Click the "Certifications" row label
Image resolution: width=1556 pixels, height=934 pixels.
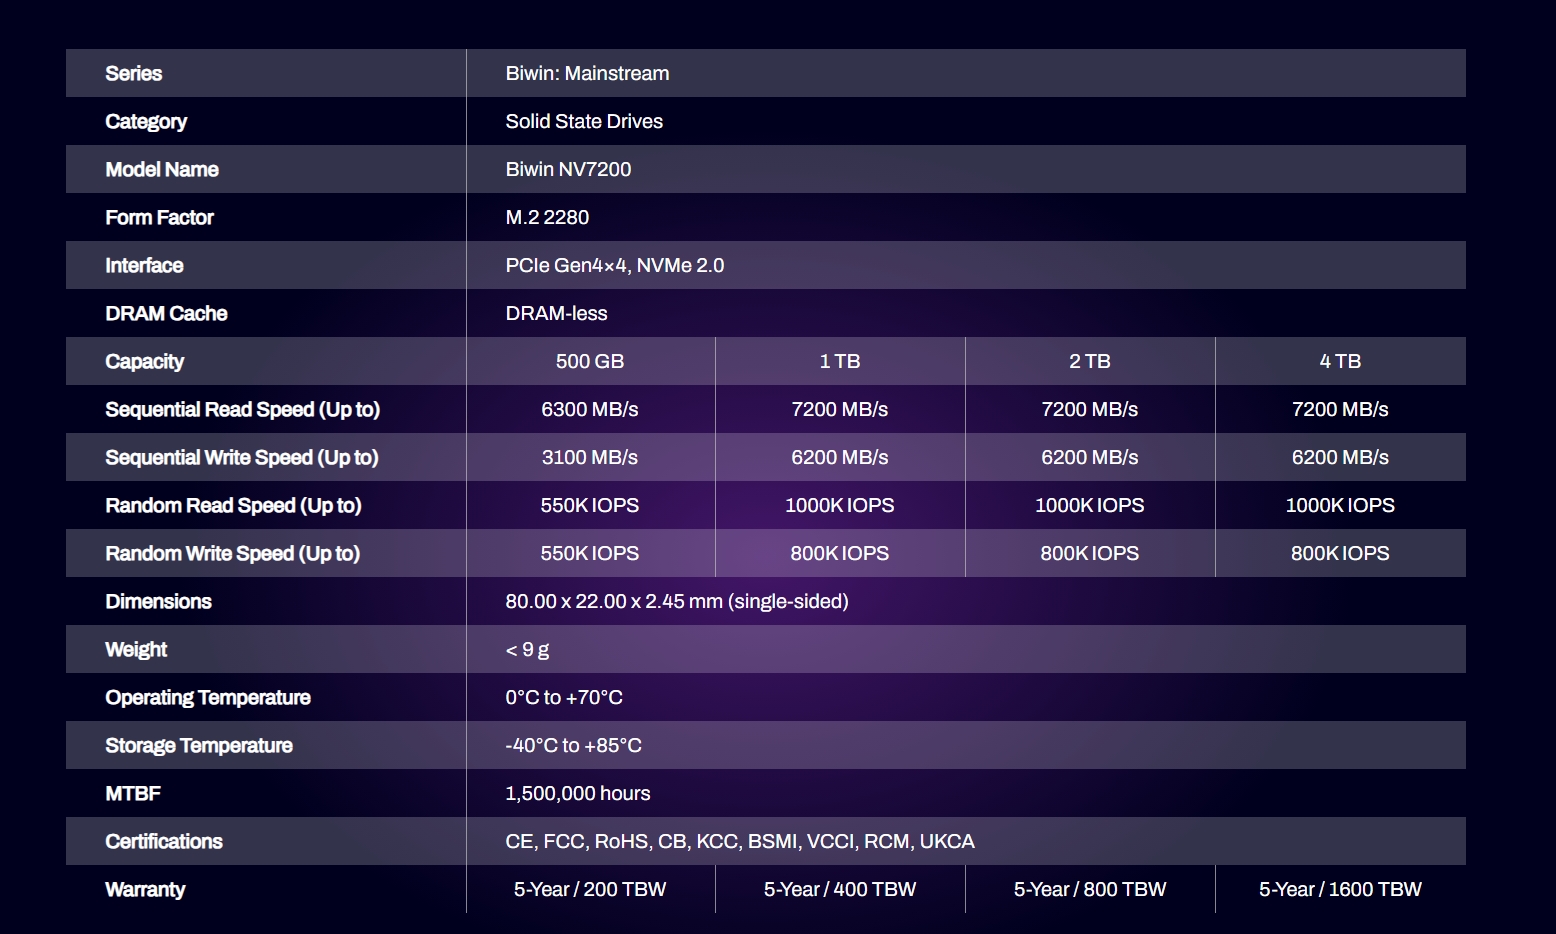164,841
